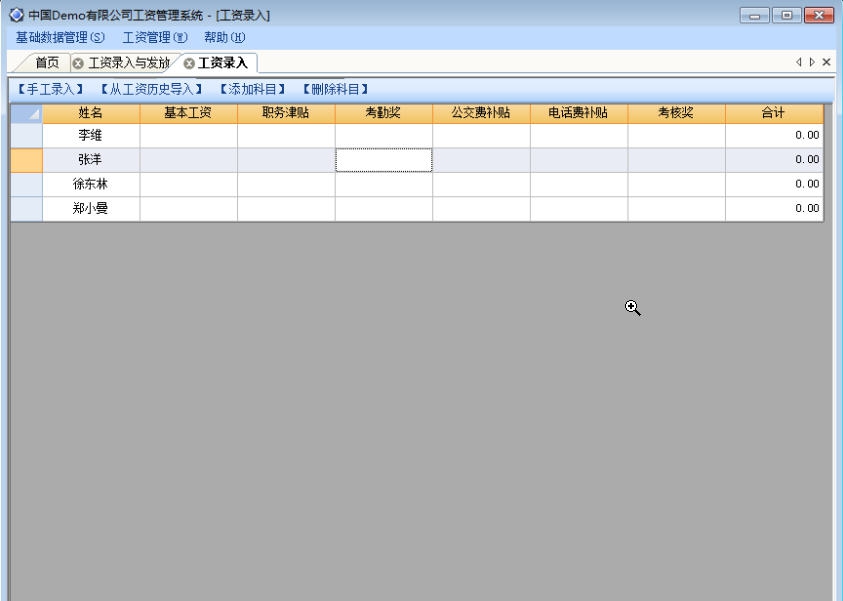Click 考勤奖 cell for 张洋
This screenshot has width=843, height=601.
384,160
